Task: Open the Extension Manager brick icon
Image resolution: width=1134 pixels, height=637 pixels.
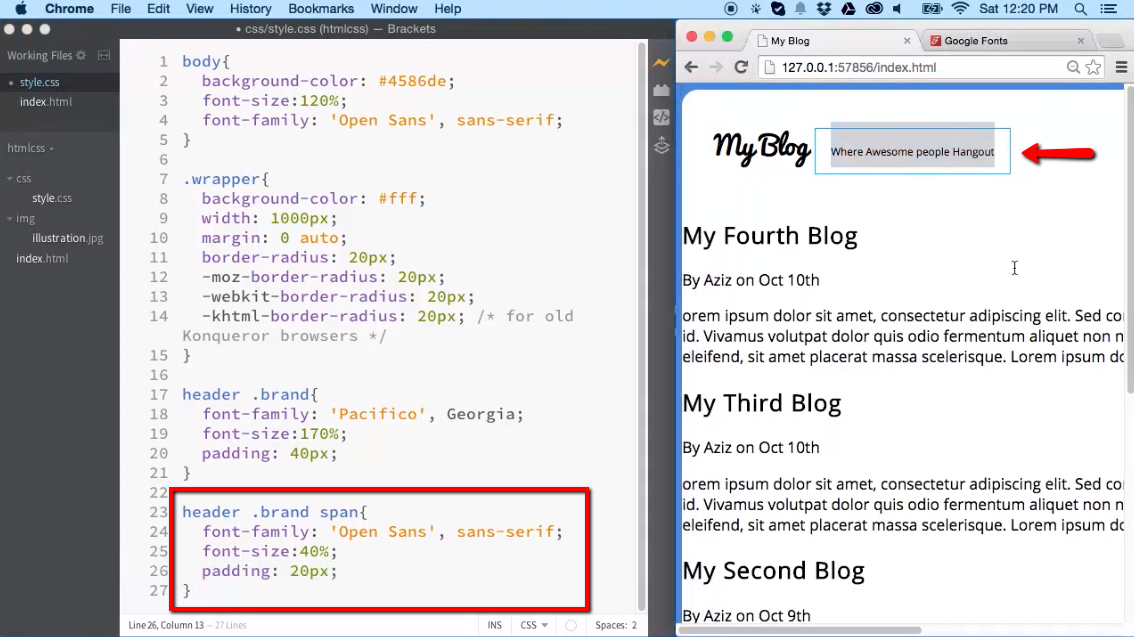Action: (661, 88)
